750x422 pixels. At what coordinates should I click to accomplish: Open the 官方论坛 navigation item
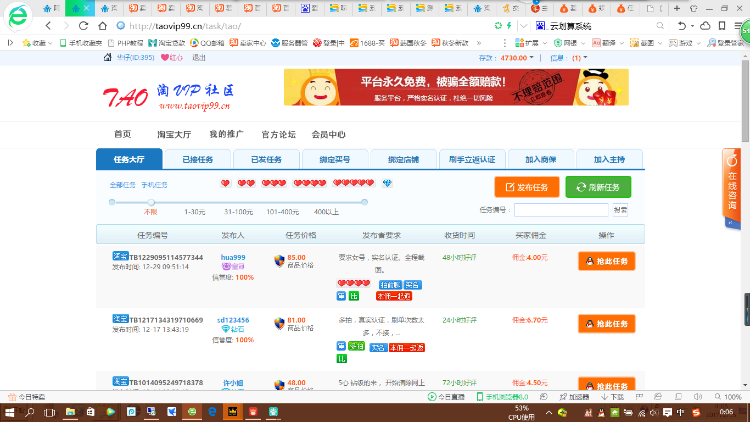[x=278, y=134]
